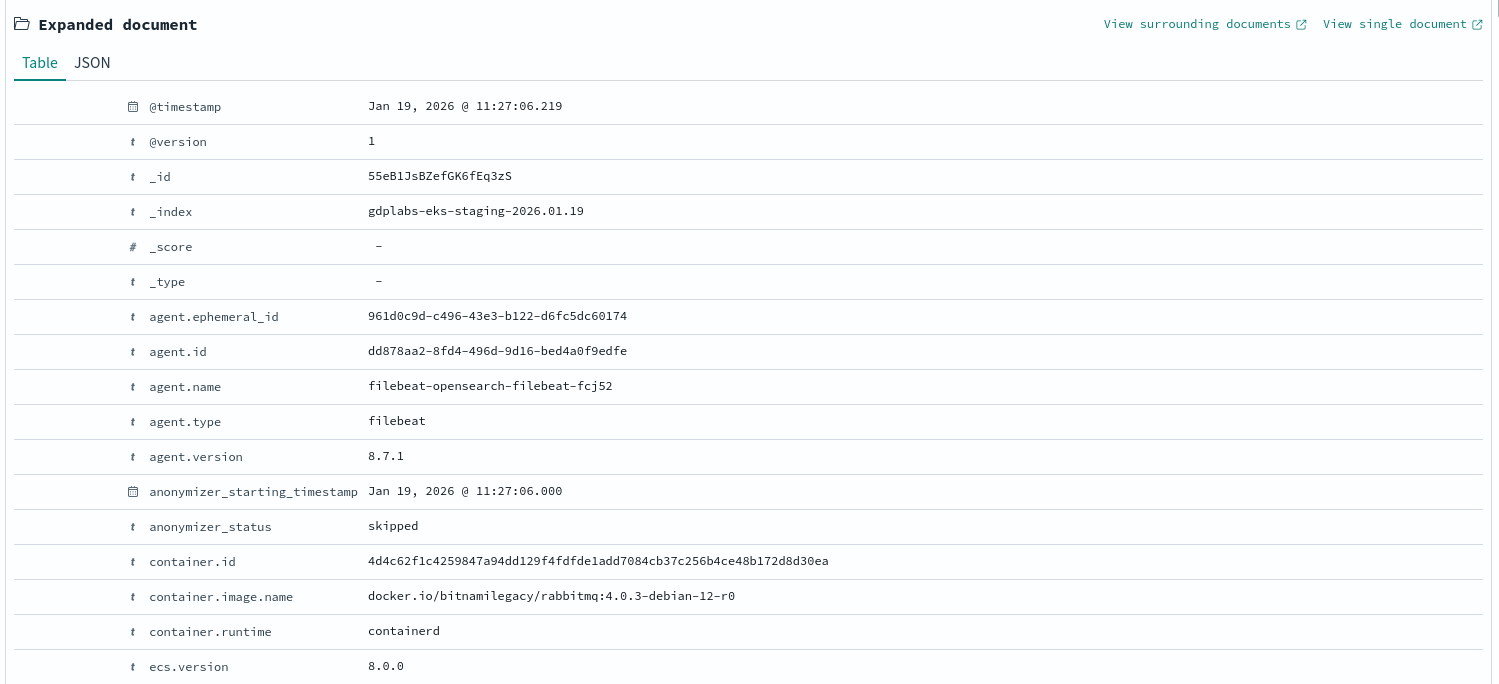Click the agent.version value 8.7.1
The image size is (1499, 684).
(386, 457)
